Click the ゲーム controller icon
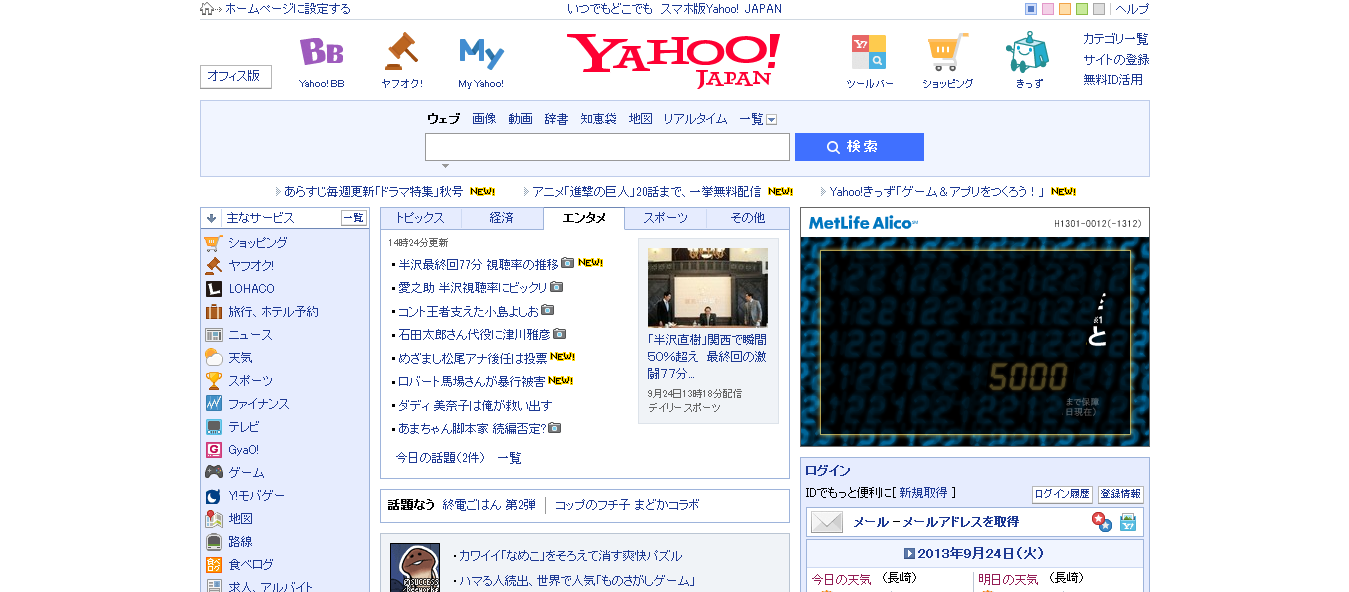The height and width of the screenshot is (592, 1349). coord(213,473)
